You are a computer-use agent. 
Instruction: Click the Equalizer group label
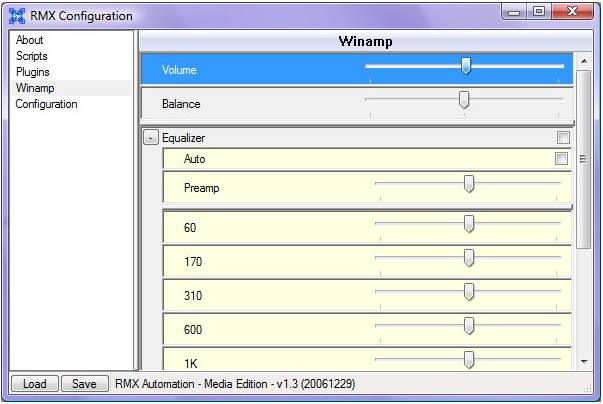183,138
